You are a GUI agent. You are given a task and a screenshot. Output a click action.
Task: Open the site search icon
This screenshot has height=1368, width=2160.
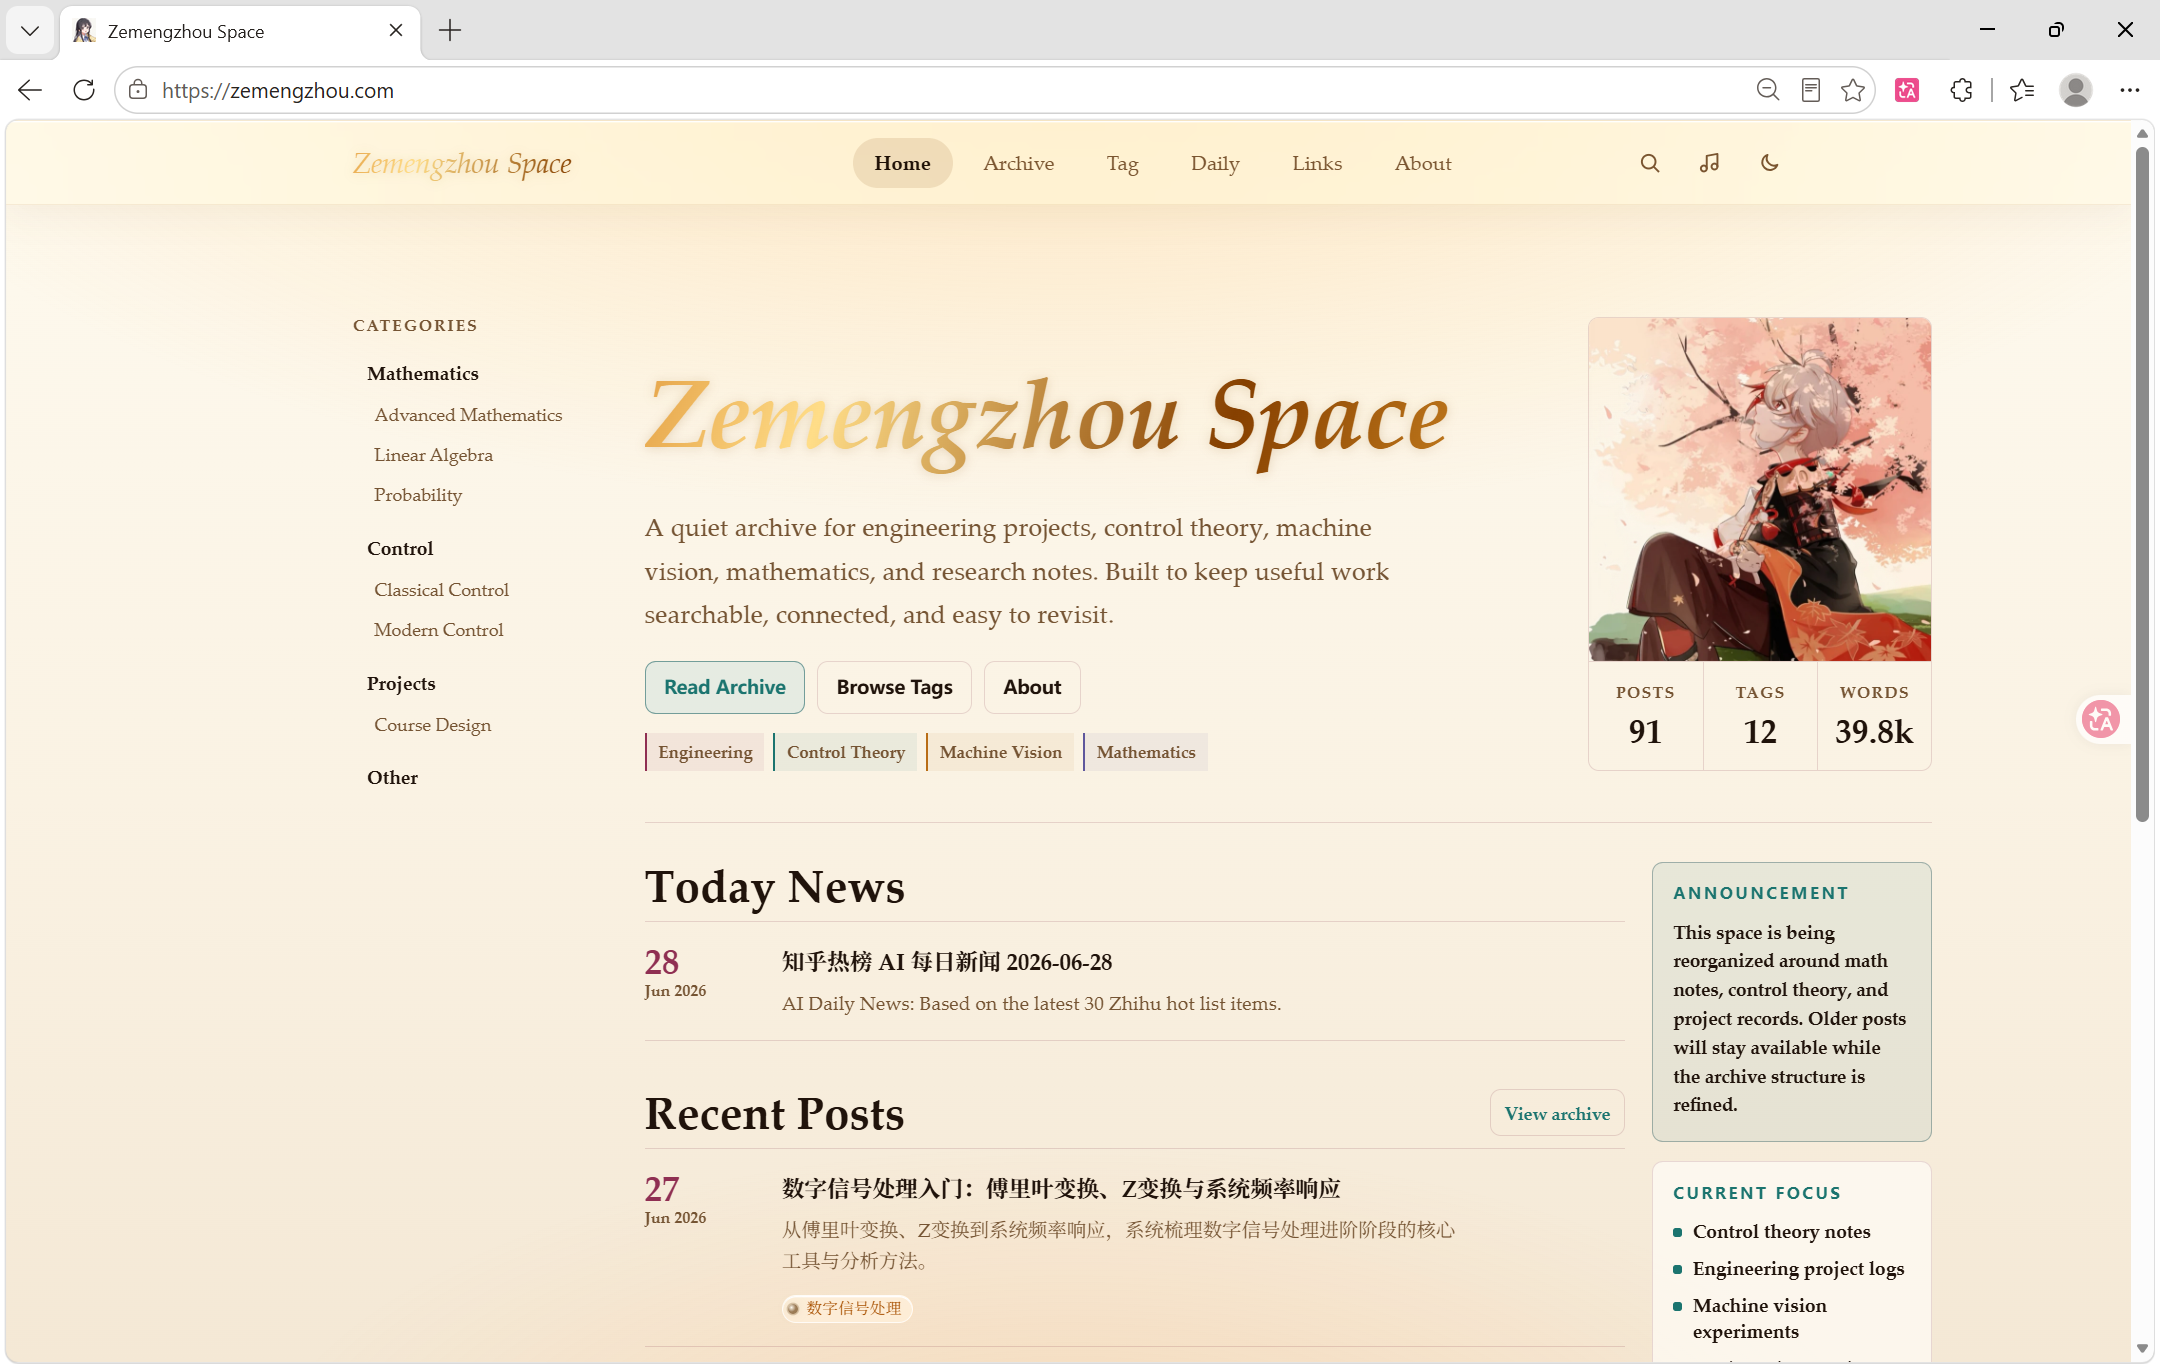(1650, 163)
